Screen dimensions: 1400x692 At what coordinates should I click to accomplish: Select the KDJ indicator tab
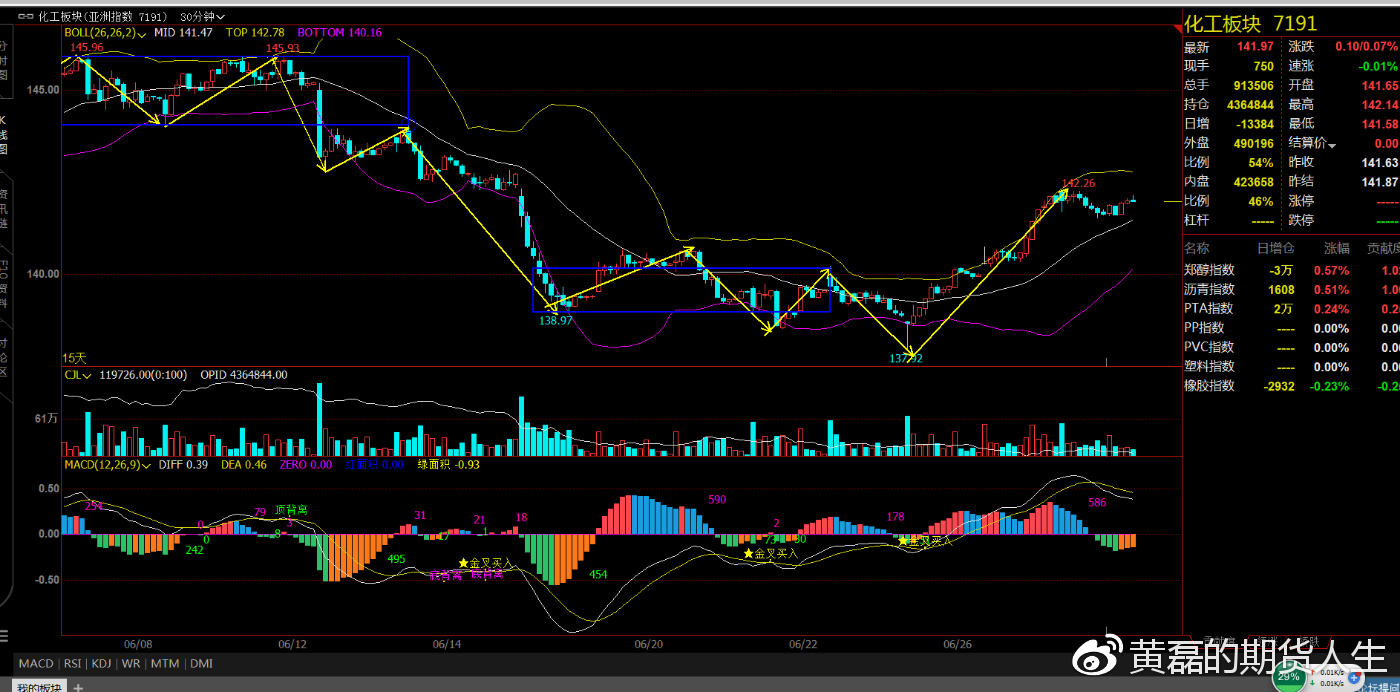(102, 664)
